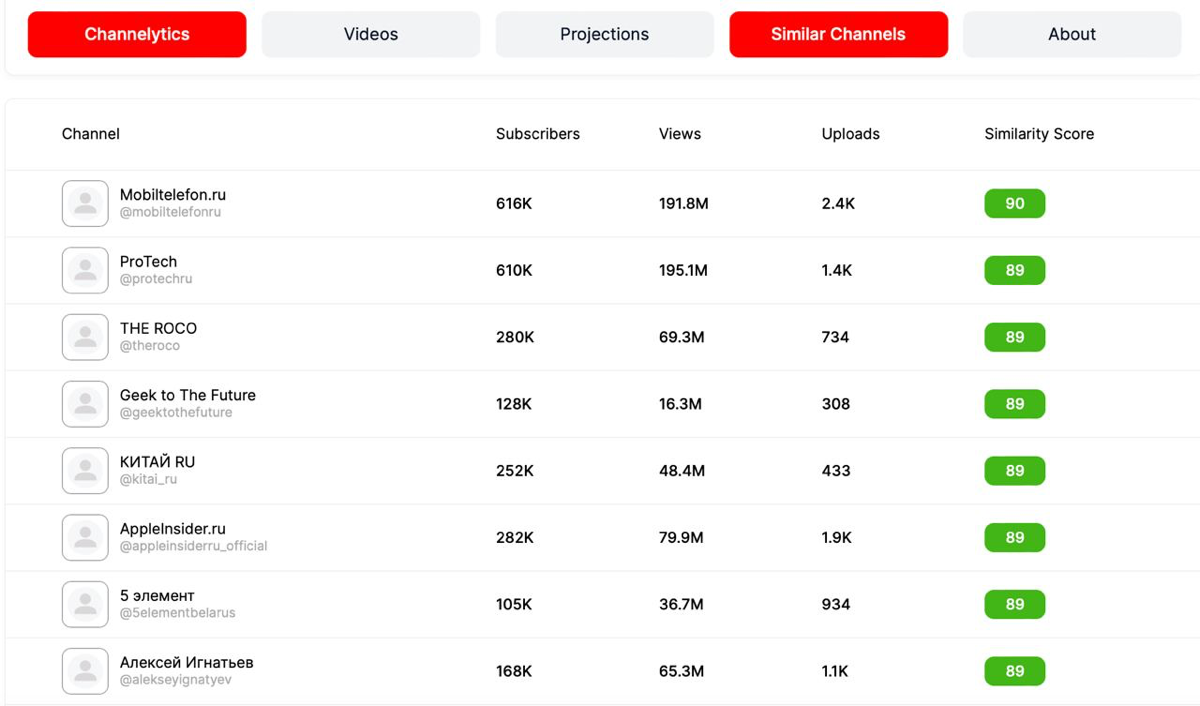Click the @alekseyignatyev handle
Screen dimensions: 1200x706
[176, 680]
